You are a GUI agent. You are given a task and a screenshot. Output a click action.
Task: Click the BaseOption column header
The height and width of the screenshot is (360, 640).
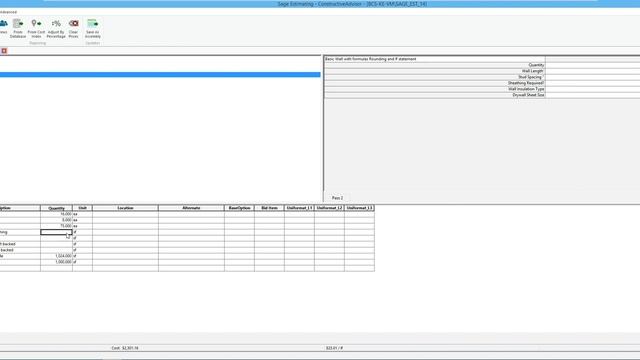pos(240,208)
